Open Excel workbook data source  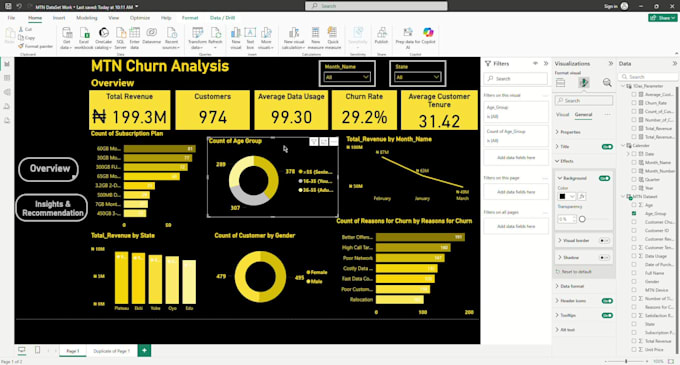click(84, 38)
